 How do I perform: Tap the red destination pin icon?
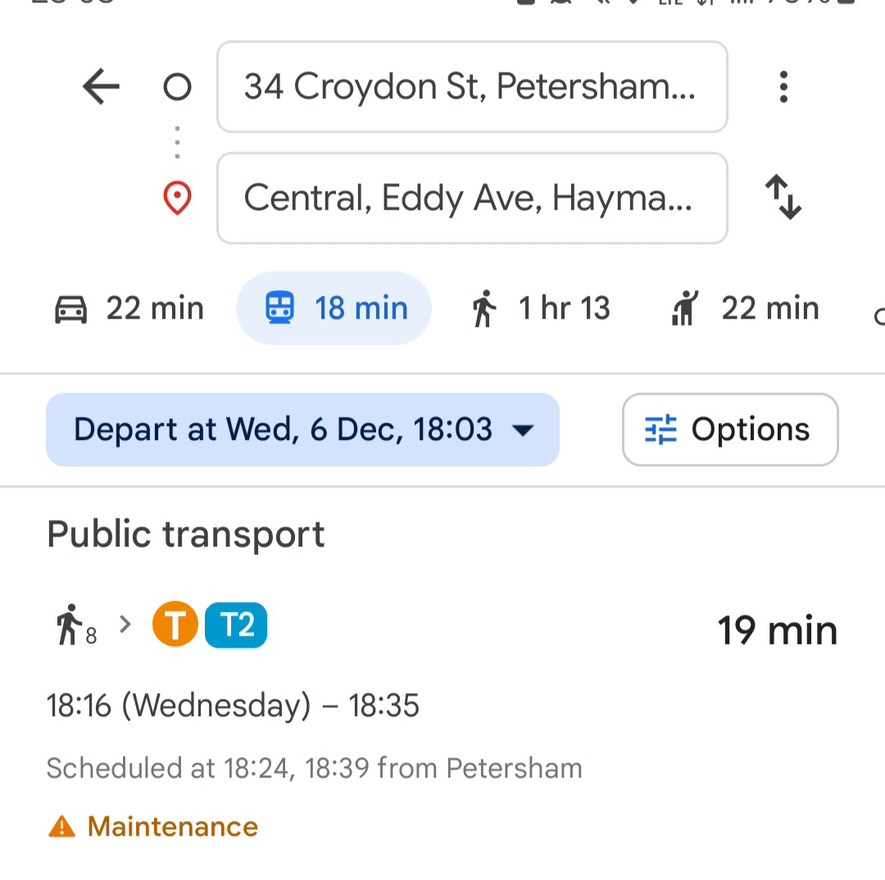point(177,198)
